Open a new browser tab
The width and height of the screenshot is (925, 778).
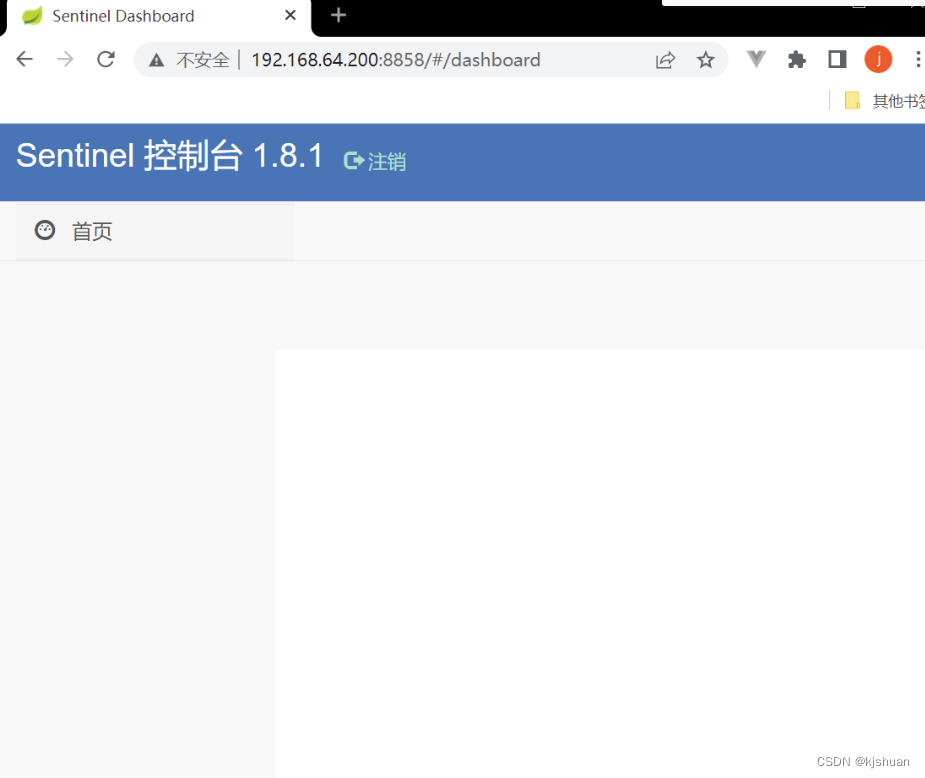pos(339,15)
